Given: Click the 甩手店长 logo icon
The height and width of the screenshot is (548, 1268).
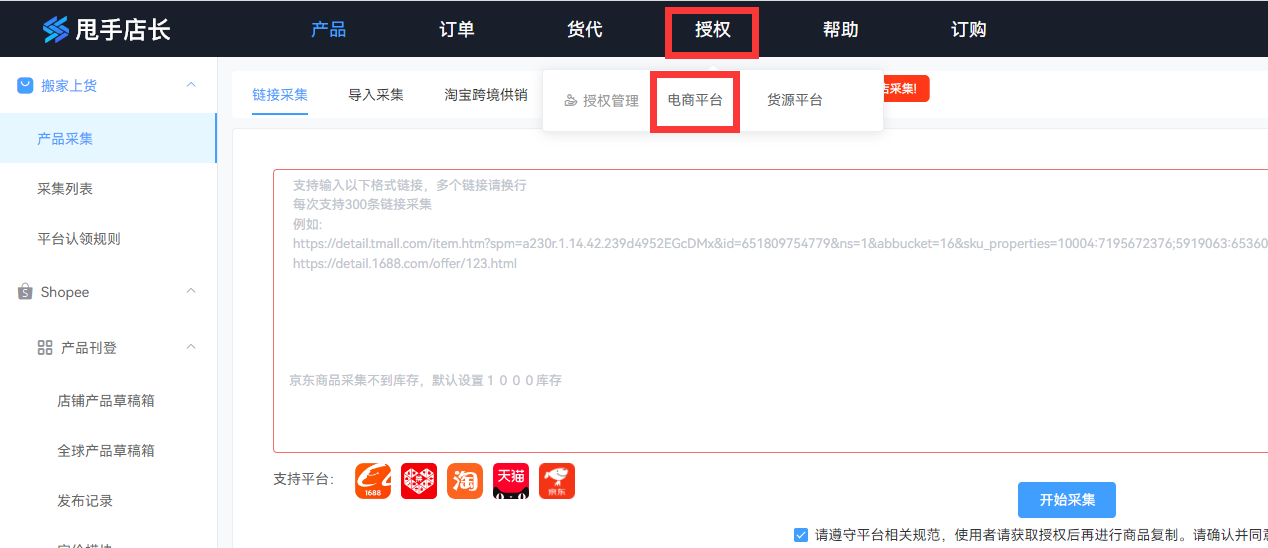Looking at the screenshot, I should pos(56,30).
